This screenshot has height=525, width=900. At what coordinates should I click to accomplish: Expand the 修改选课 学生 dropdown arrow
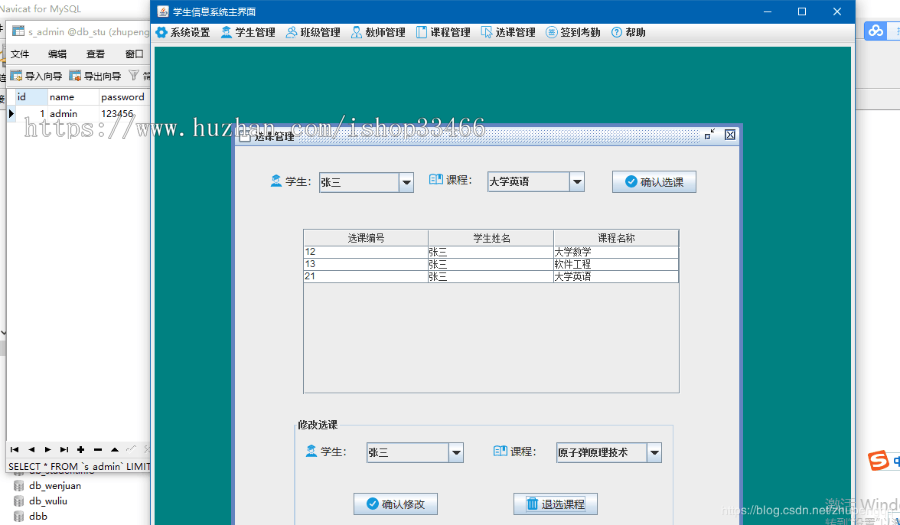[x=456, y=453]
